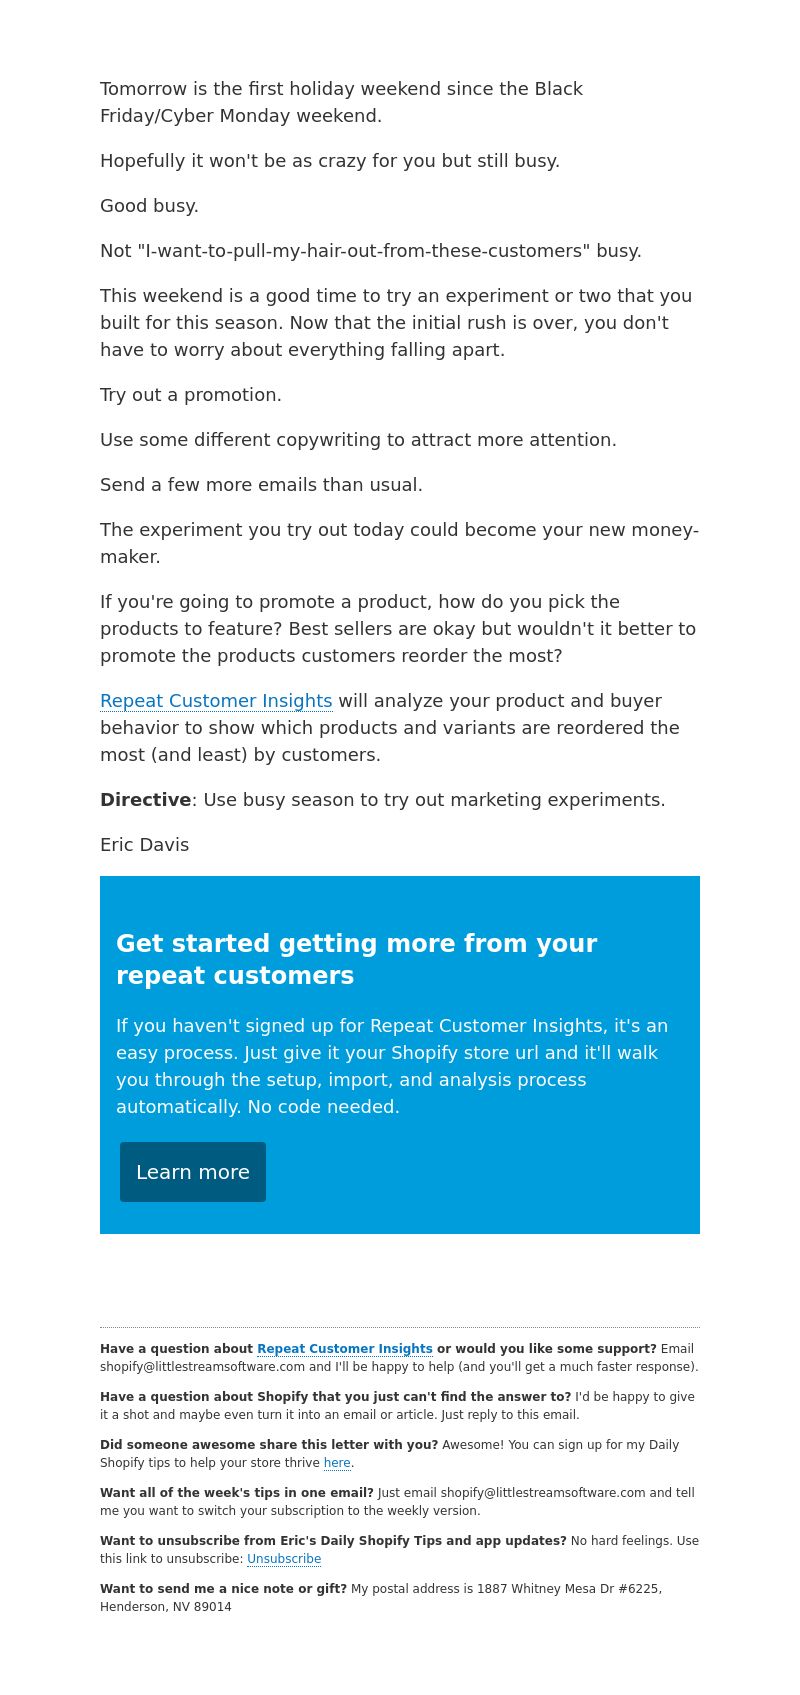
Task: Click the 'Send a few more emails' sentence
Action: pyautogui.click(x=261, y=485)
